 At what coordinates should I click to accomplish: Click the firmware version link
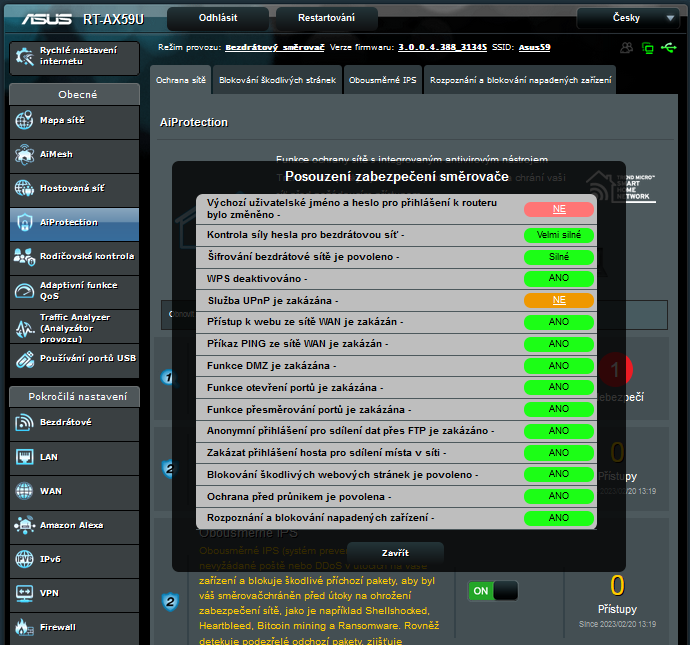[442, 47]
